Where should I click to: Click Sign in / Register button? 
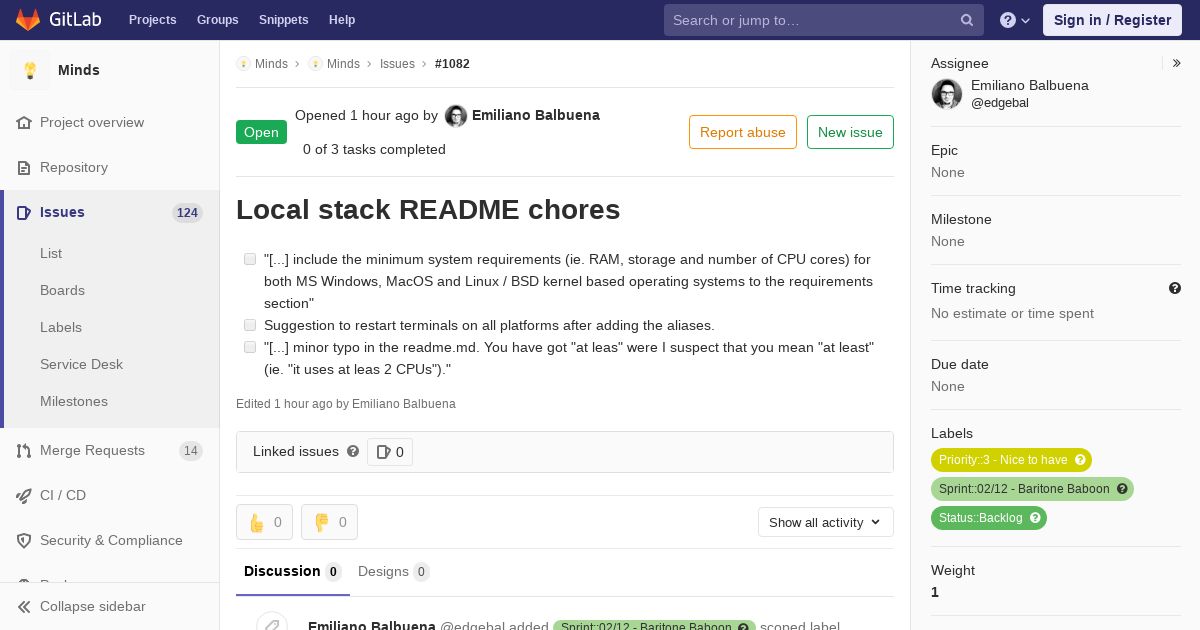point(1112,20)
